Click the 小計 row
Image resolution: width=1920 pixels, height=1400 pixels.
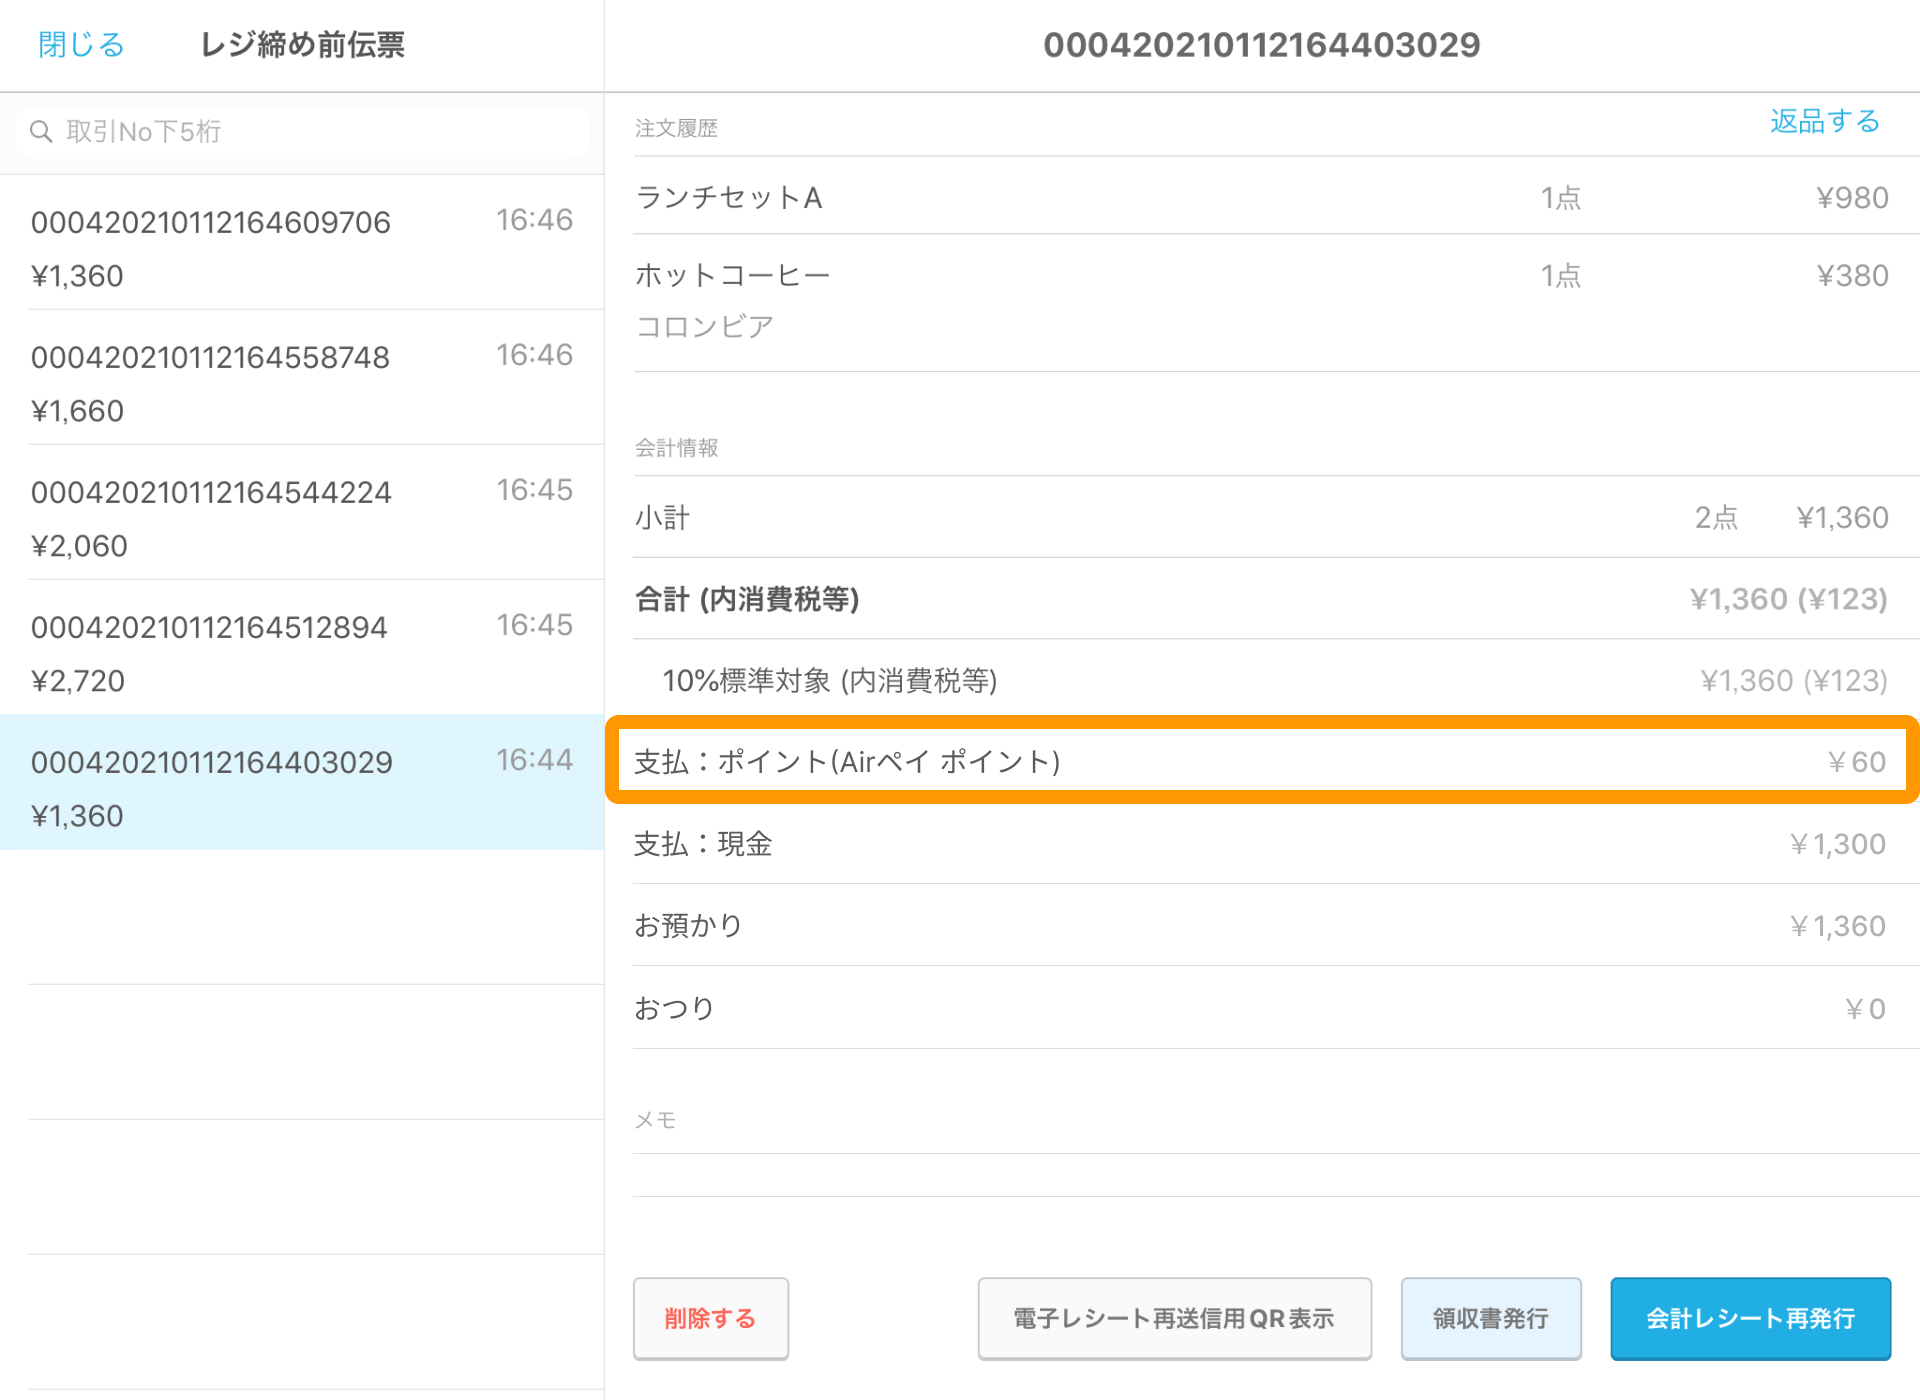(1275, 517)
